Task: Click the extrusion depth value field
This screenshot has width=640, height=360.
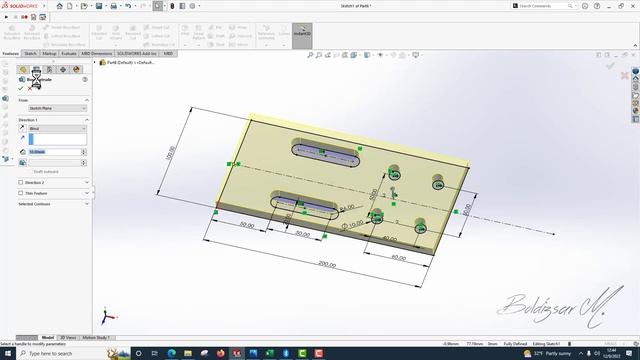Action: (55, 152)
